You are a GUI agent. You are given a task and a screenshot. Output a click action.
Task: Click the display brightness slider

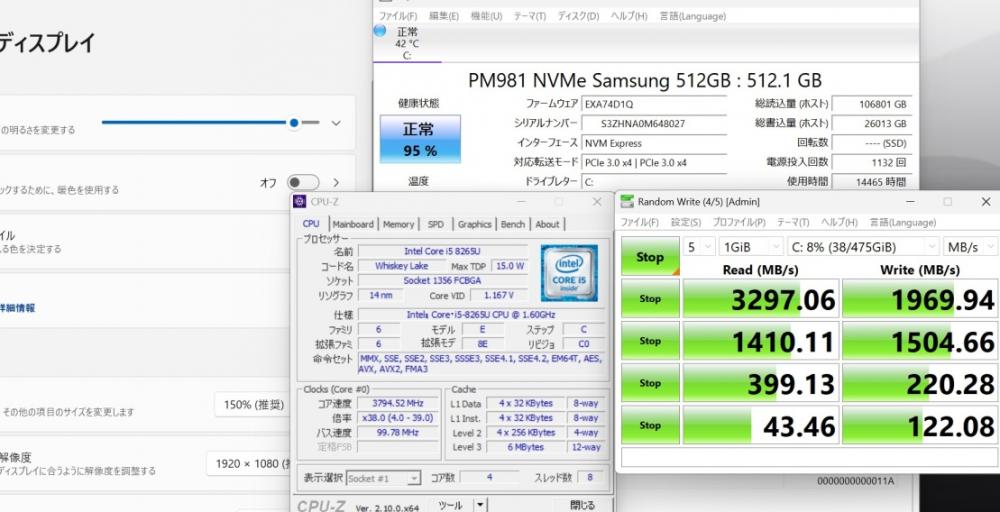click(210, 122)
